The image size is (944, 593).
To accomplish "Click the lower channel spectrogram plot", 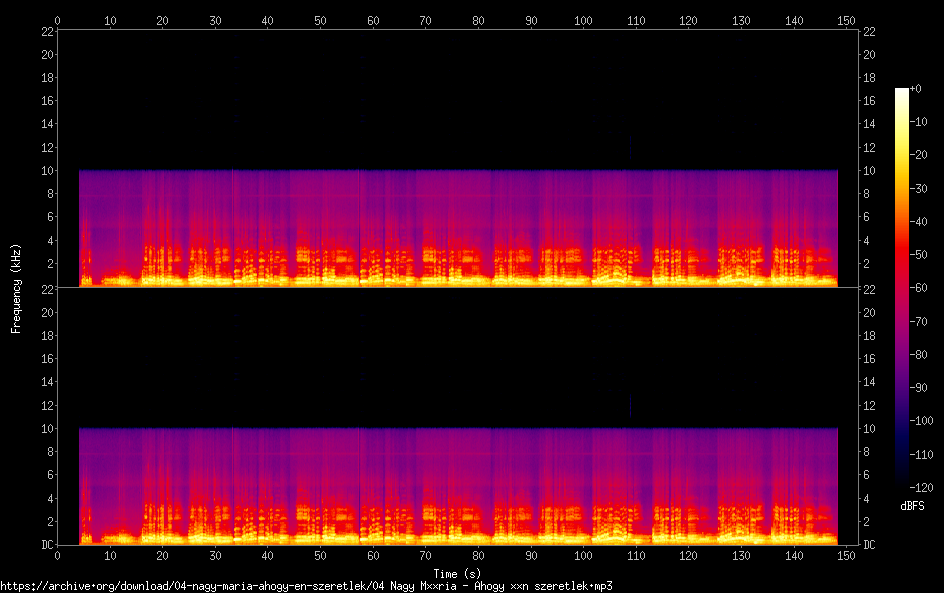I will click(x=458, y=417).
